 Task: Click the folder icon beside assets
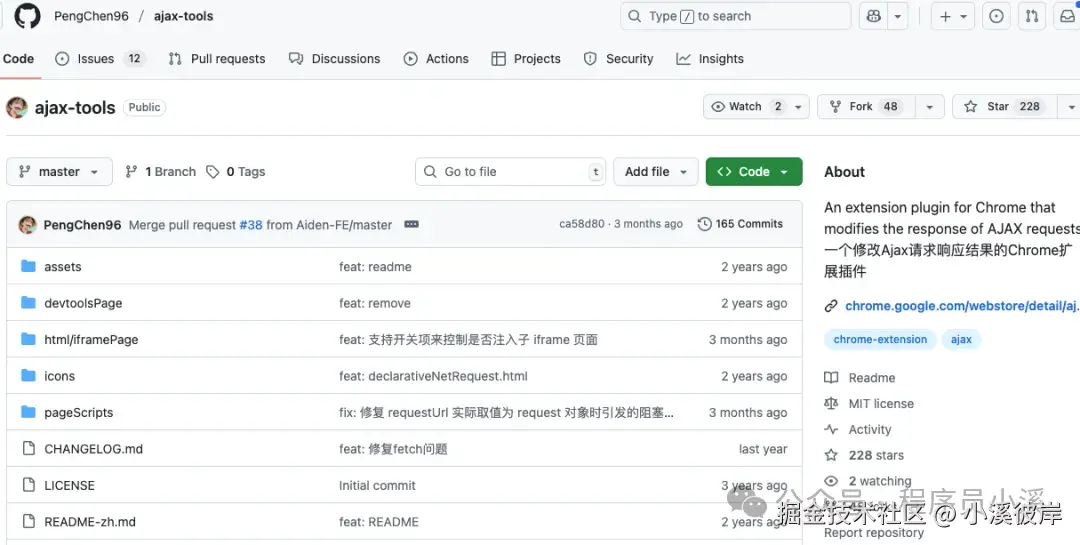pos(28,266)
